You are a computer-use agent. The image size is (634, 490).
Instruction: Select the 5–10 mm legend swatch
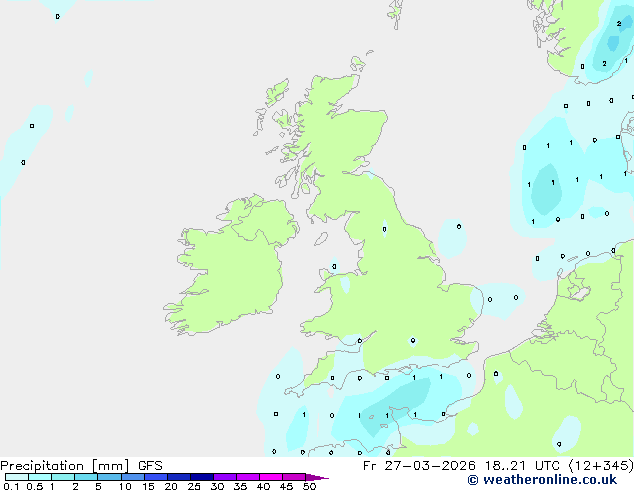[109, 477]
